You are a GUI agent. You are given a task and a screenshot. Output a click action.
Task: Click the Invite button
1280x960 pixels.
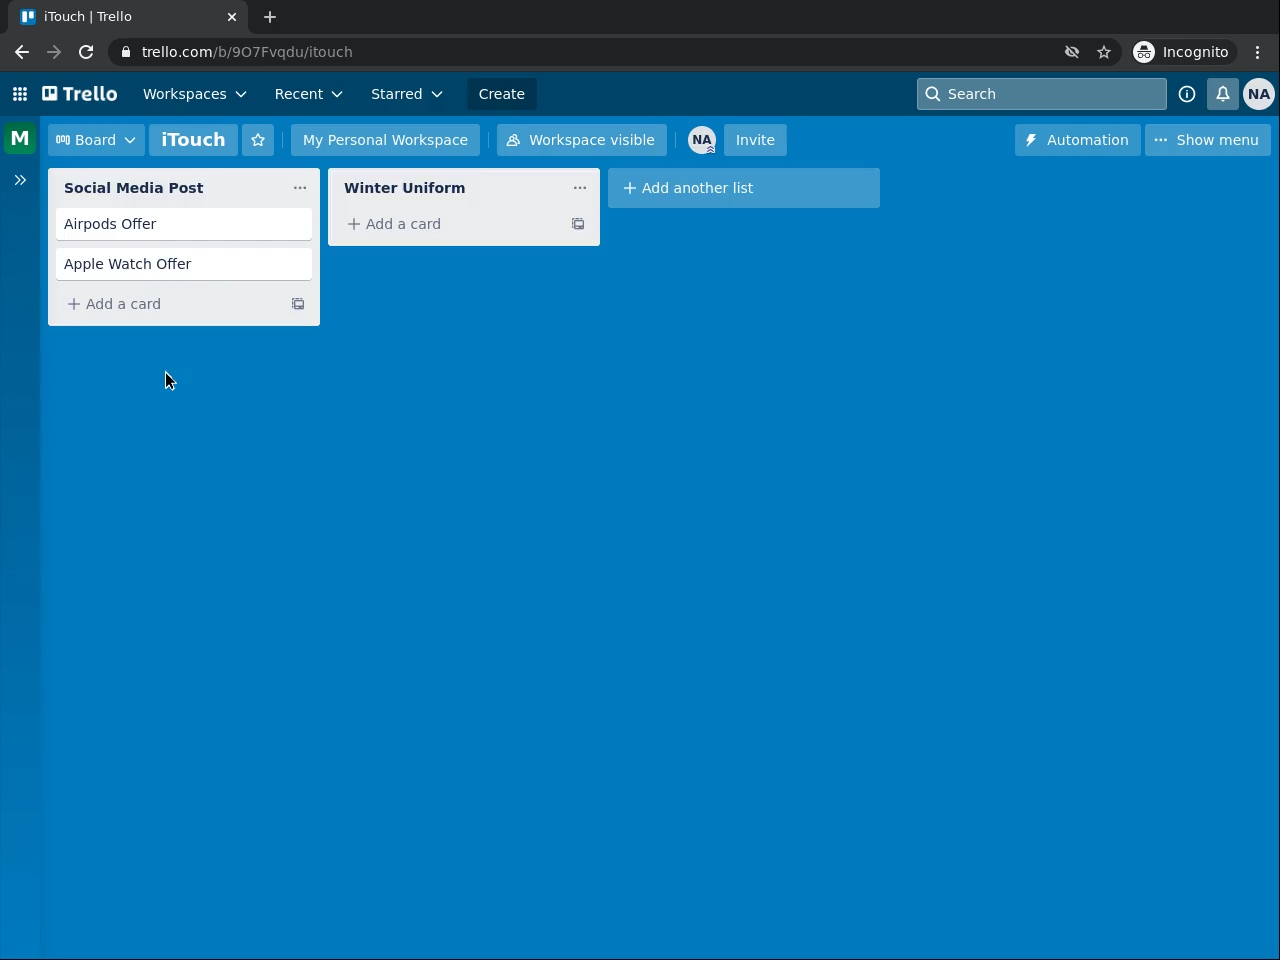[755, 140]
